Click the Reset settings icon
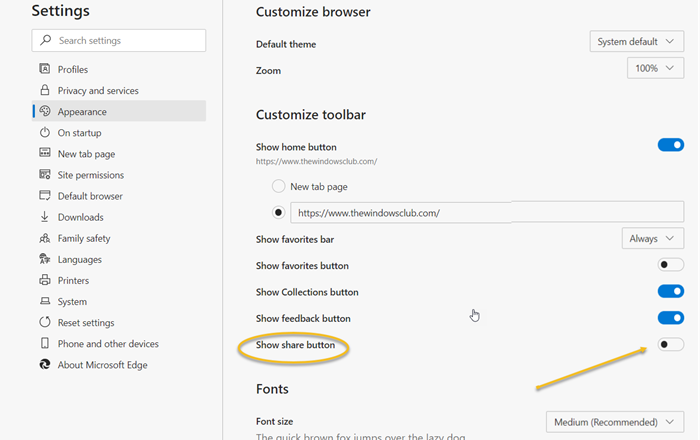700x440 pixels. 45,322
